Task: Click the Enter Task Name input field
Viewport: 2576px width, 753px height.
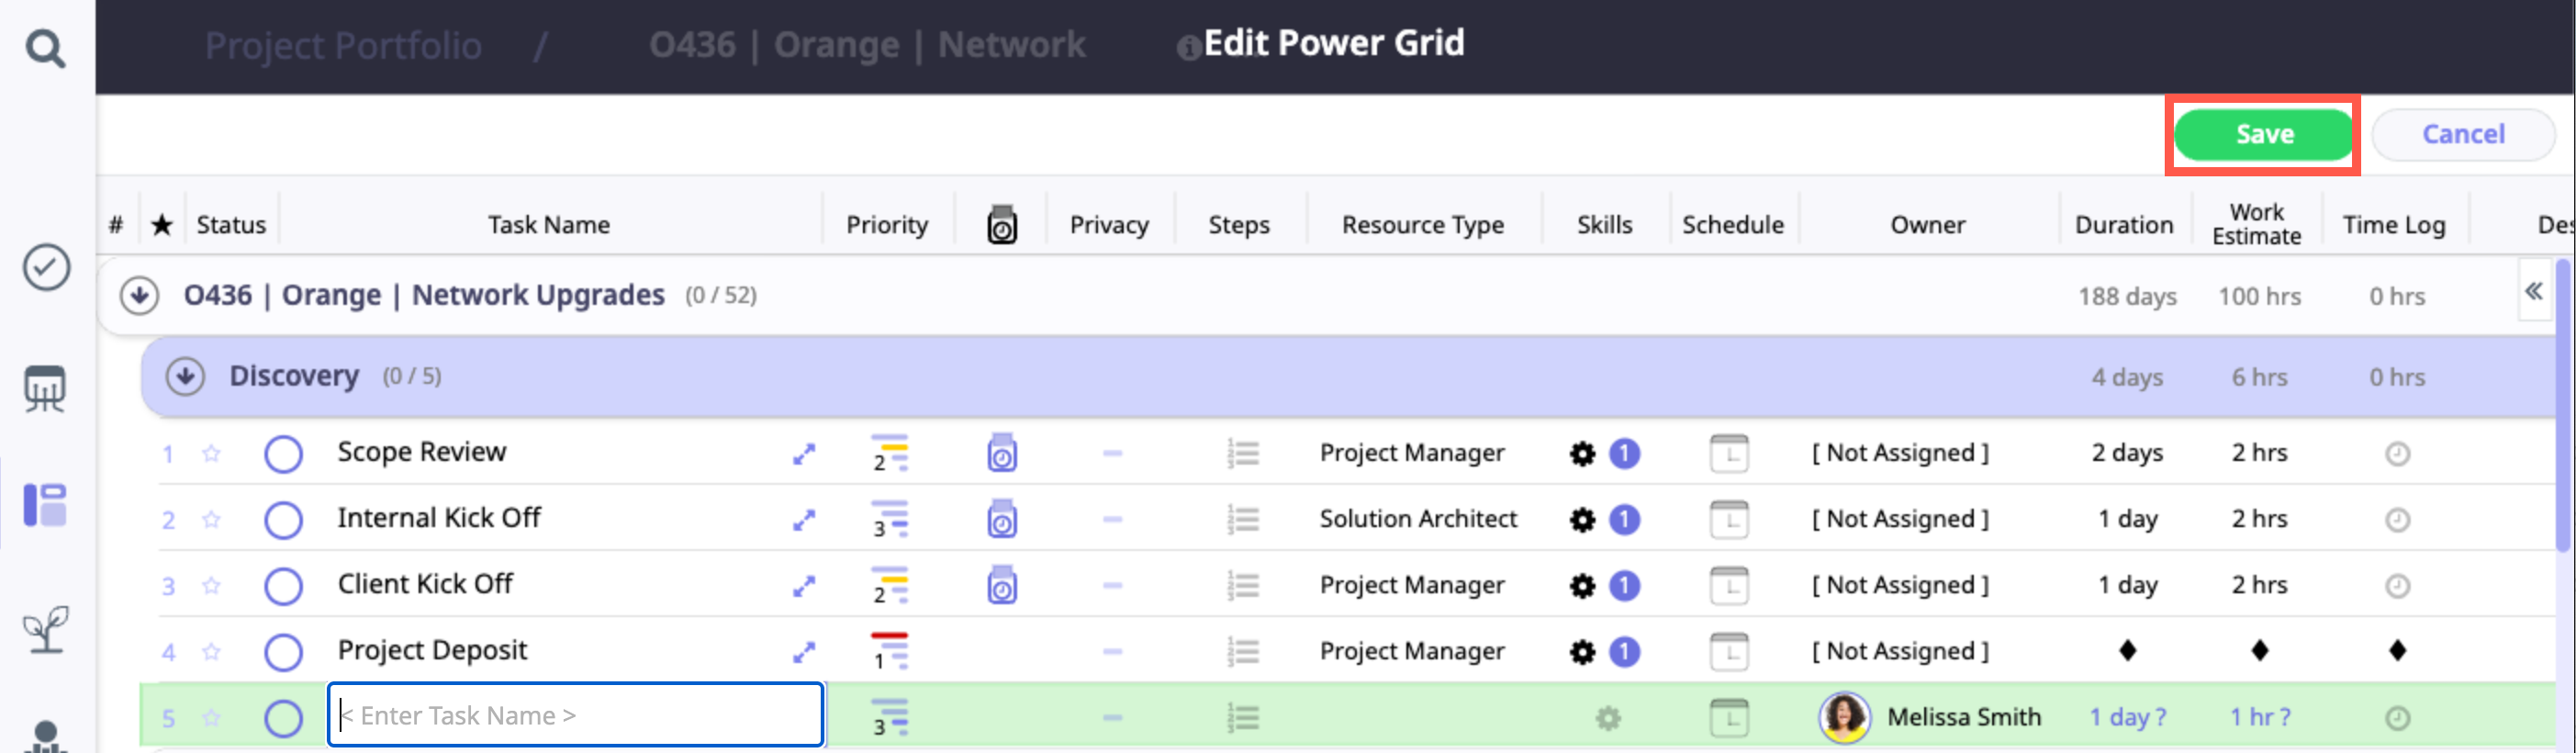Action: click(575, 715)
